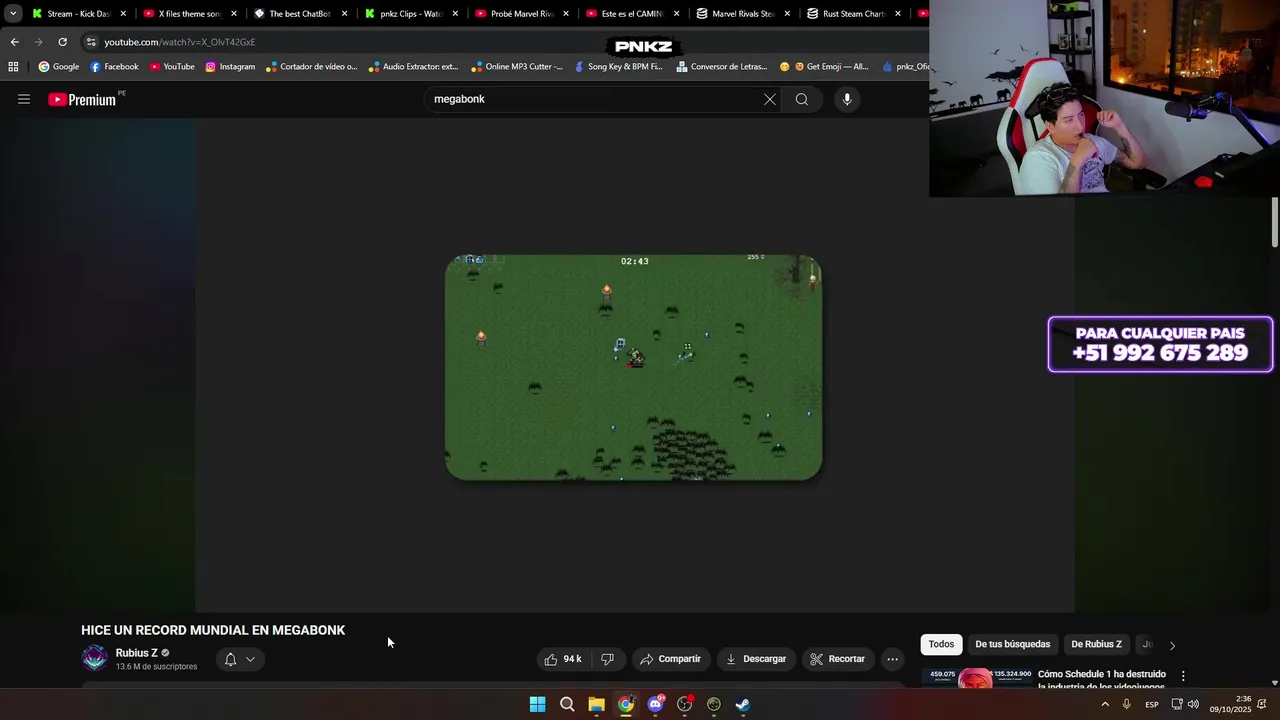Download video with Descargar button

[x=756, y=659]
